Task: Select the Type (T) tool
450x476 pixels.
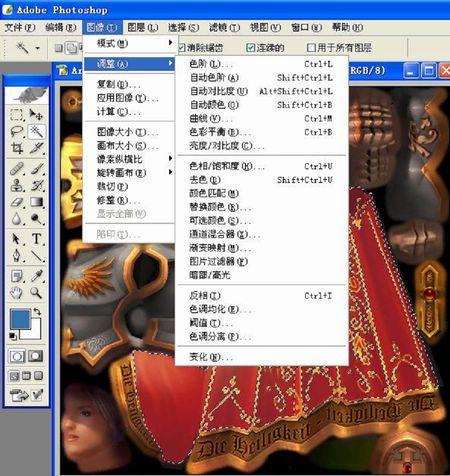Action: pos(36,239)
